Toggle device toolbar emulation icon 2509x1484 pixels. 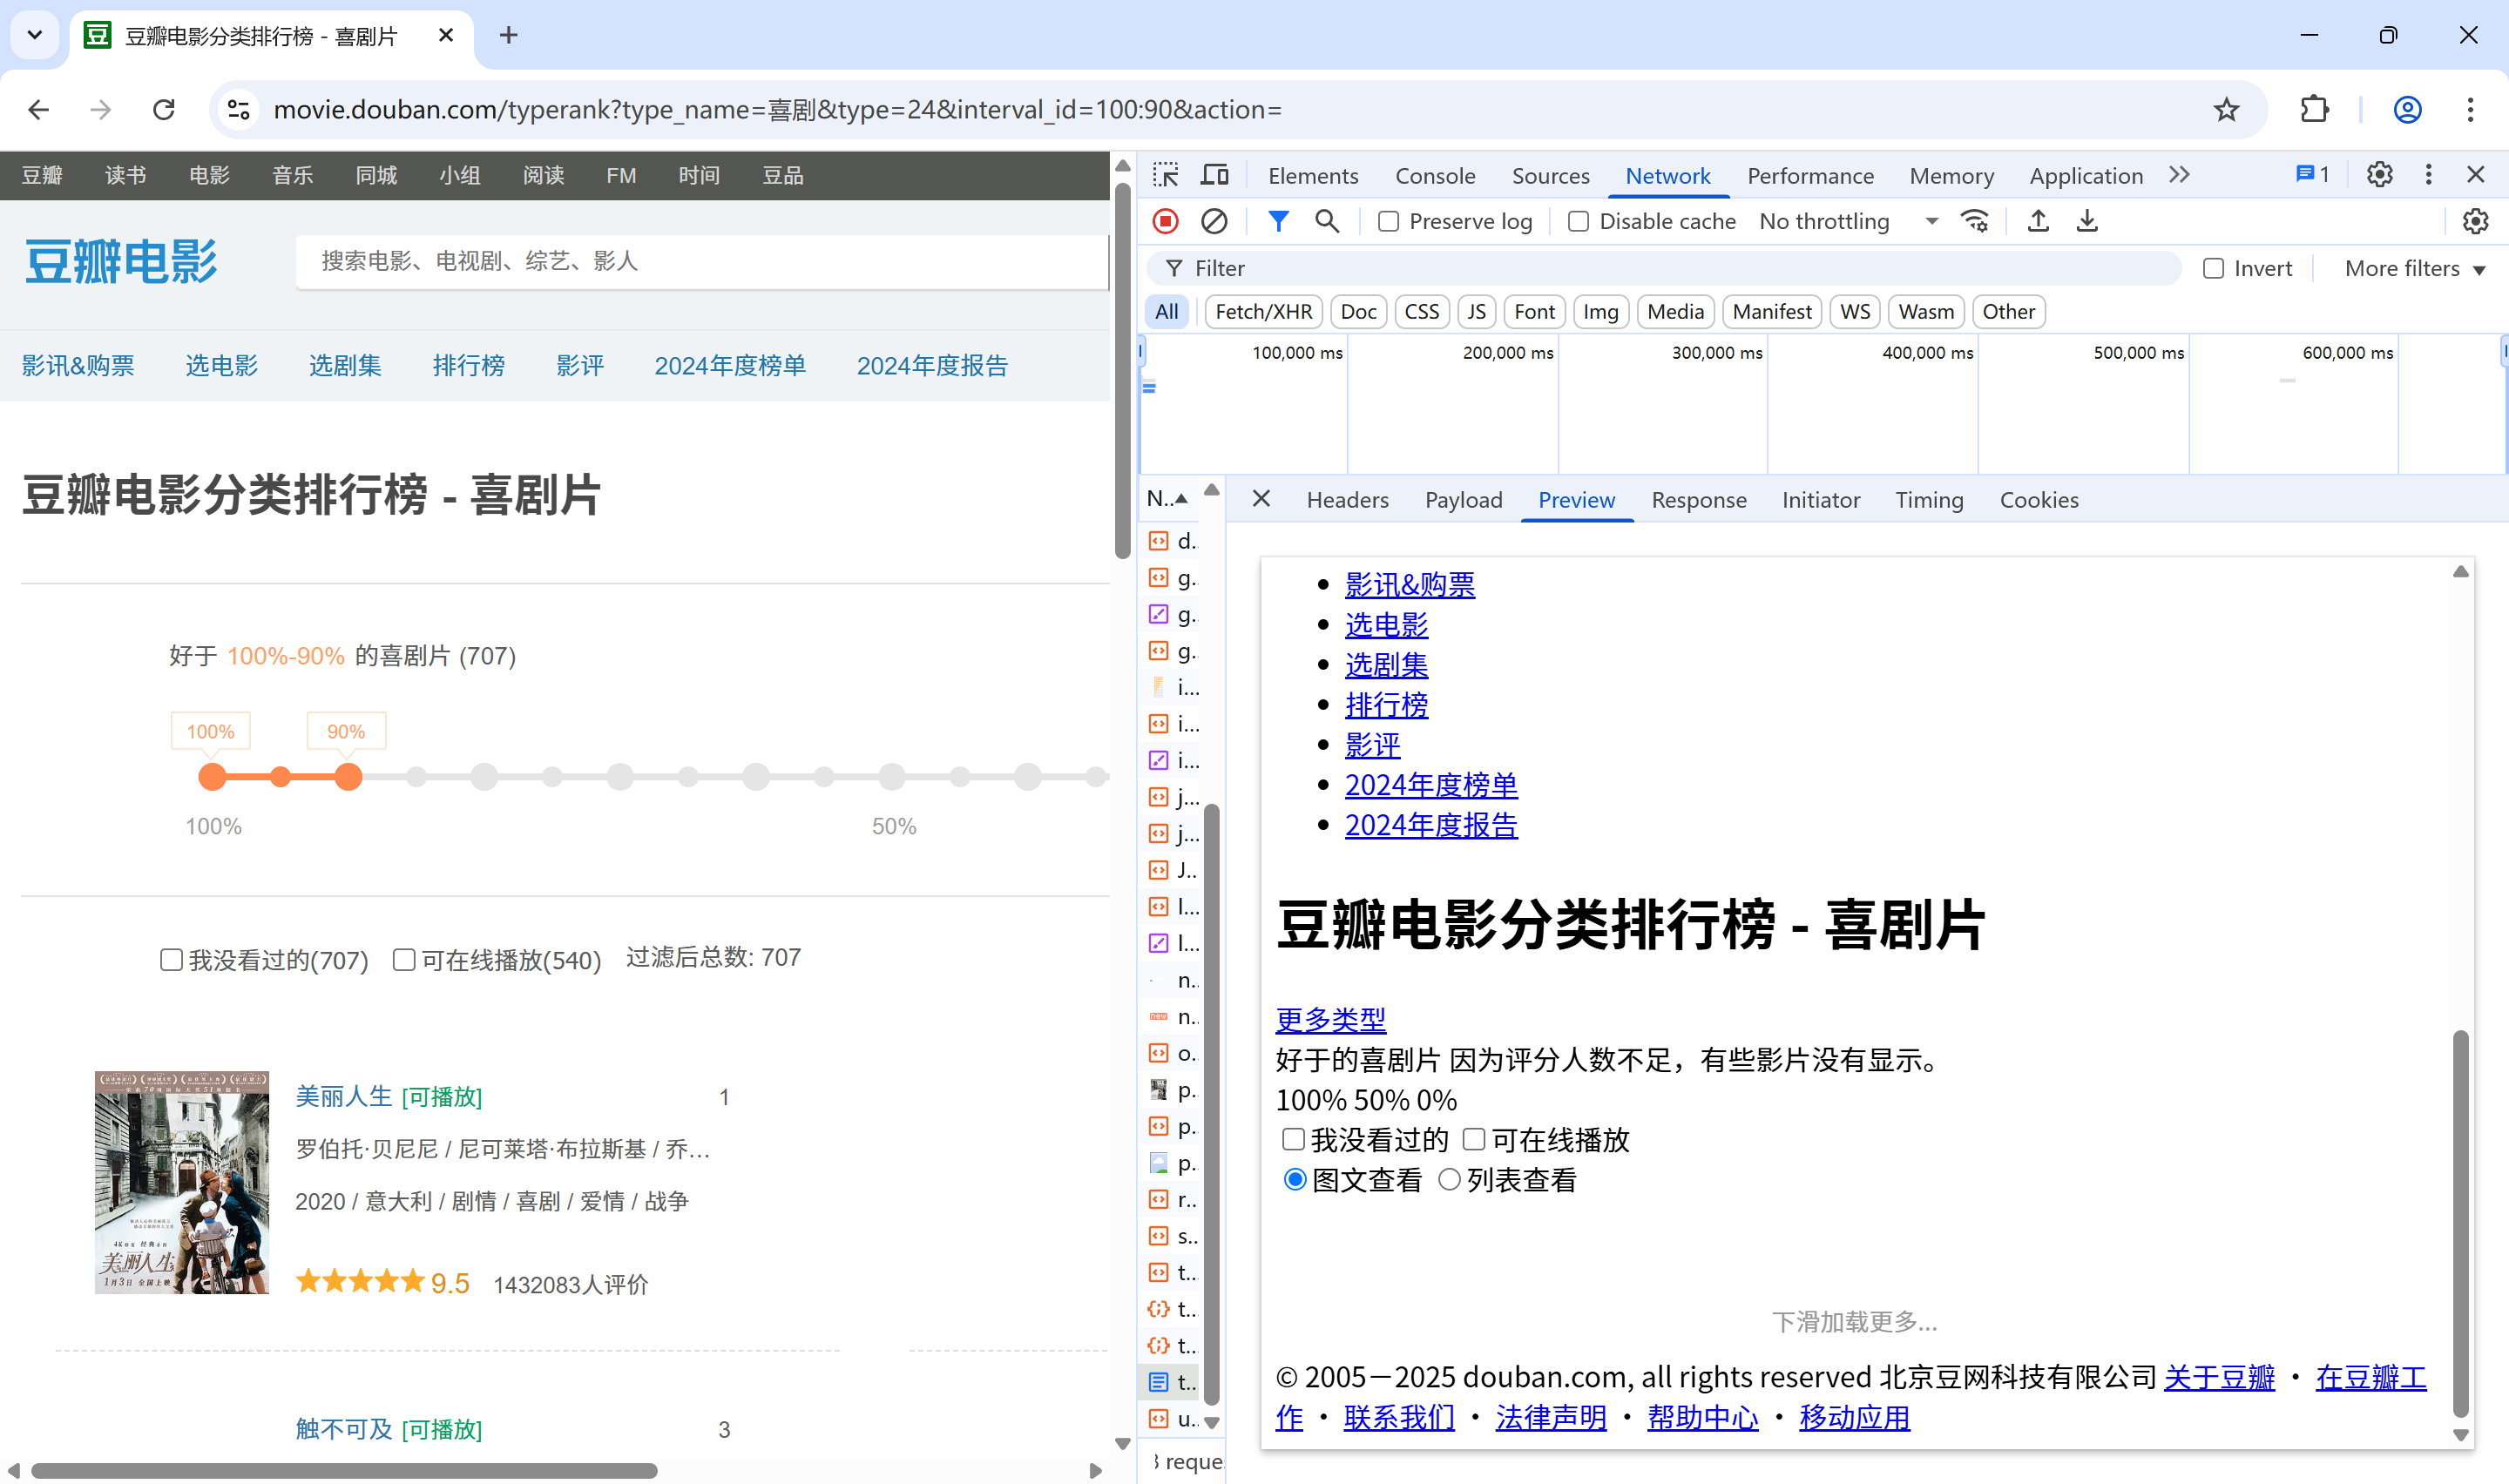point(1215,175)
